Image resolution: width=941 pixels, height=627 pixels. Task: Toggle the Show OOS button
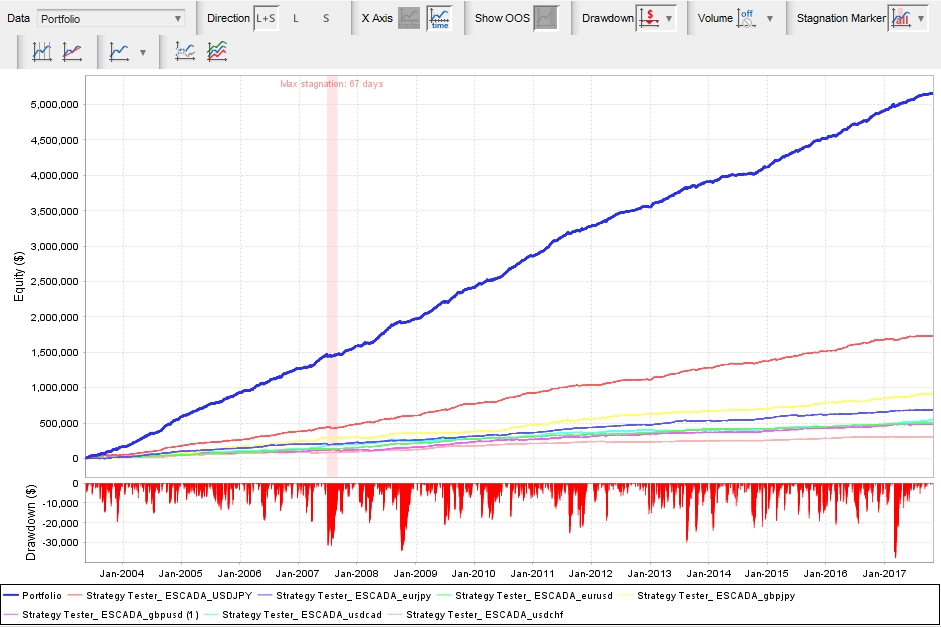click(545, 18)
